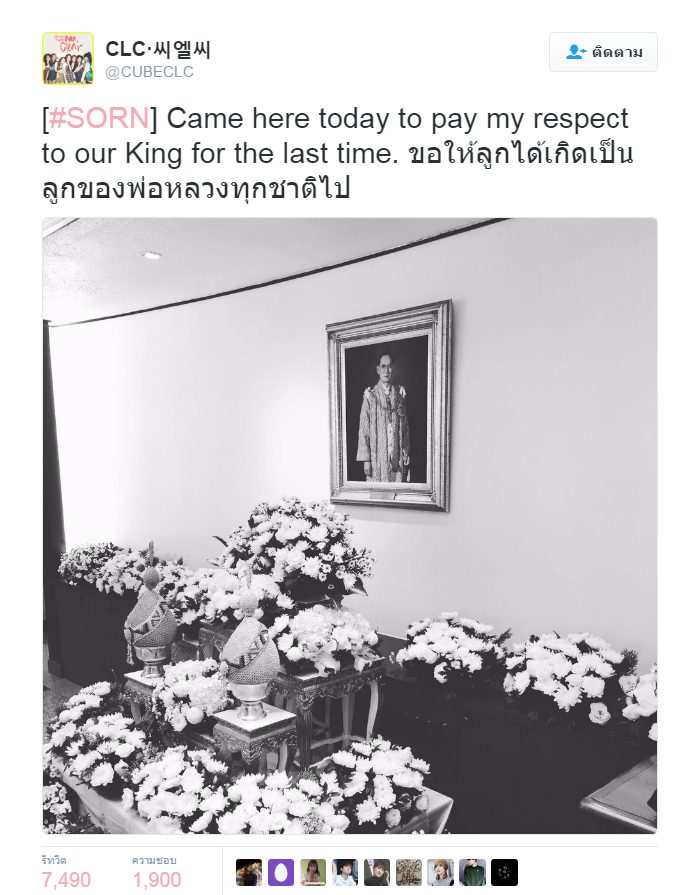The height and width of the screenshot is (895, 698).
Task: Open the fifth avatar, dark-haired person smiling
Action: coord(377,873)
